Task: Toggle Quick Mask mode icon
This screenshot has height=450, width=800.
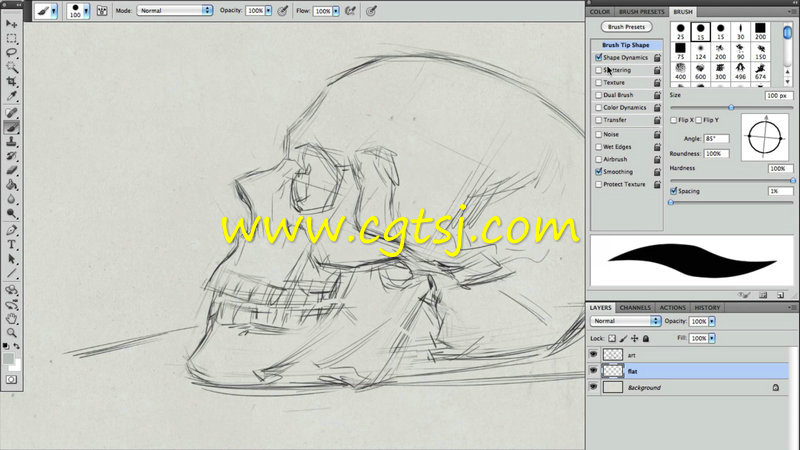Action: pyautogui.click(x=11, y=380)
